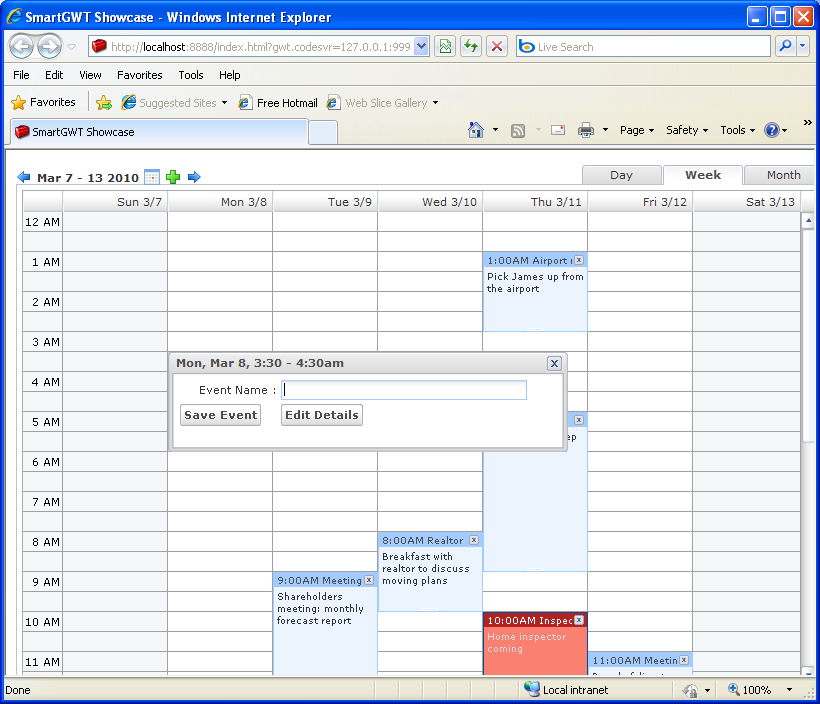Remove the 8:00AM Realtor event
The width and height of the screenshot is (820, 704).
tap(474, 540)
